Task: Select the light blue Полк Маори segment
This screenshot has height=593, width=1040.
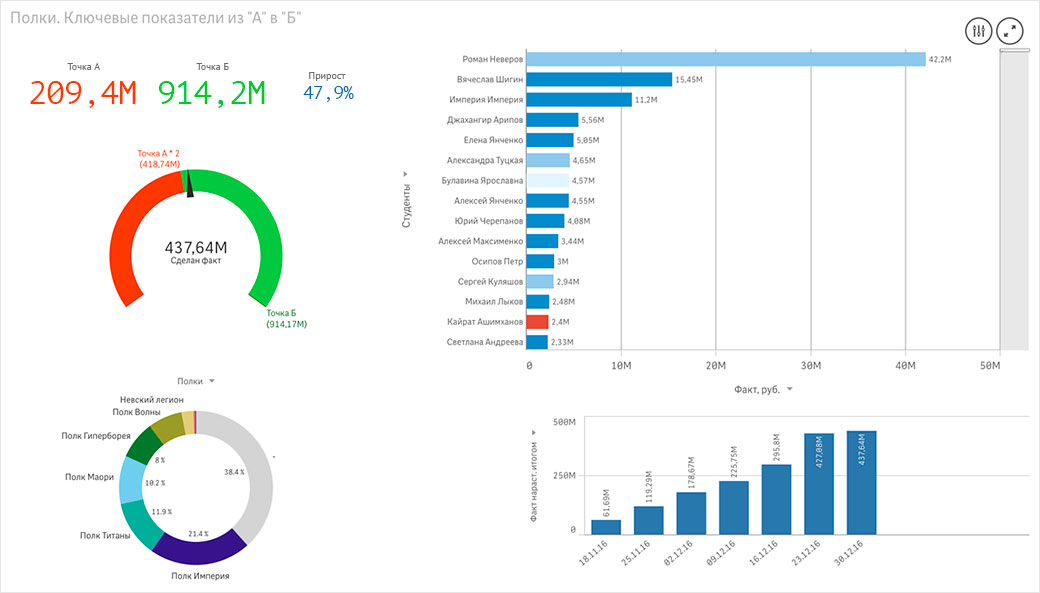Action: 132,480
